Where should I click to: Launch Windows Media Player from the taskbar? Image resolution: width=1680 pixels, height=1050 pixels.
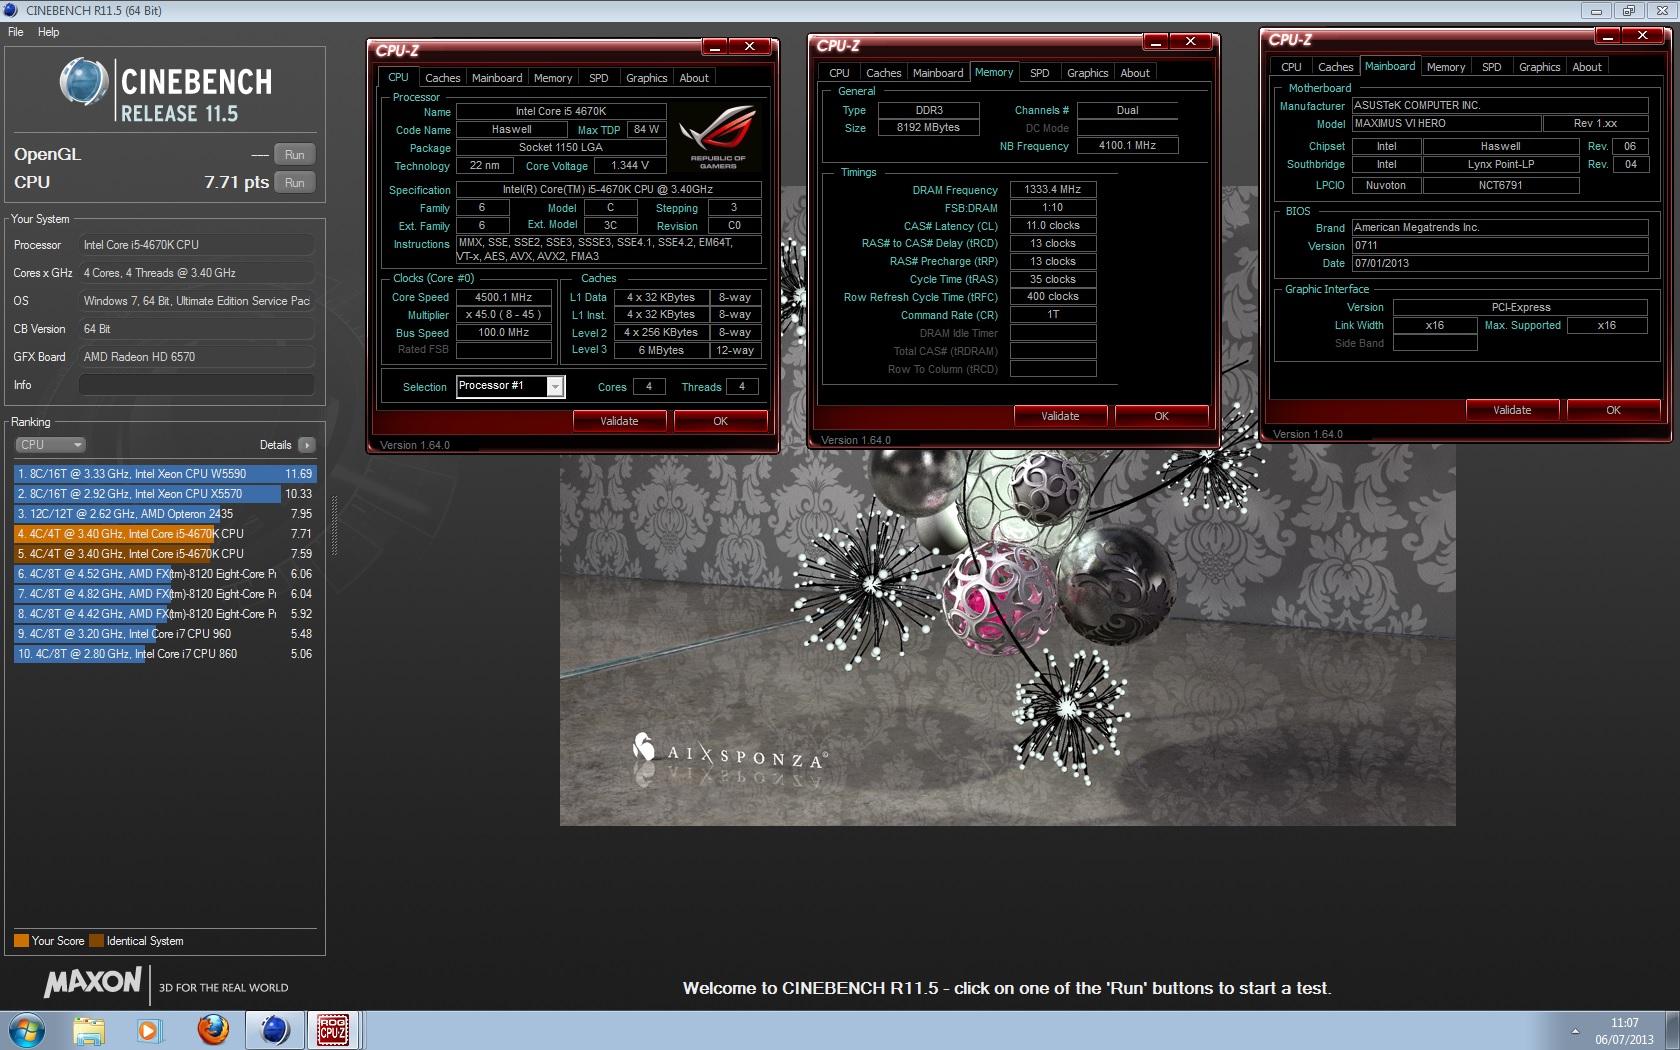click(149, 1030)
